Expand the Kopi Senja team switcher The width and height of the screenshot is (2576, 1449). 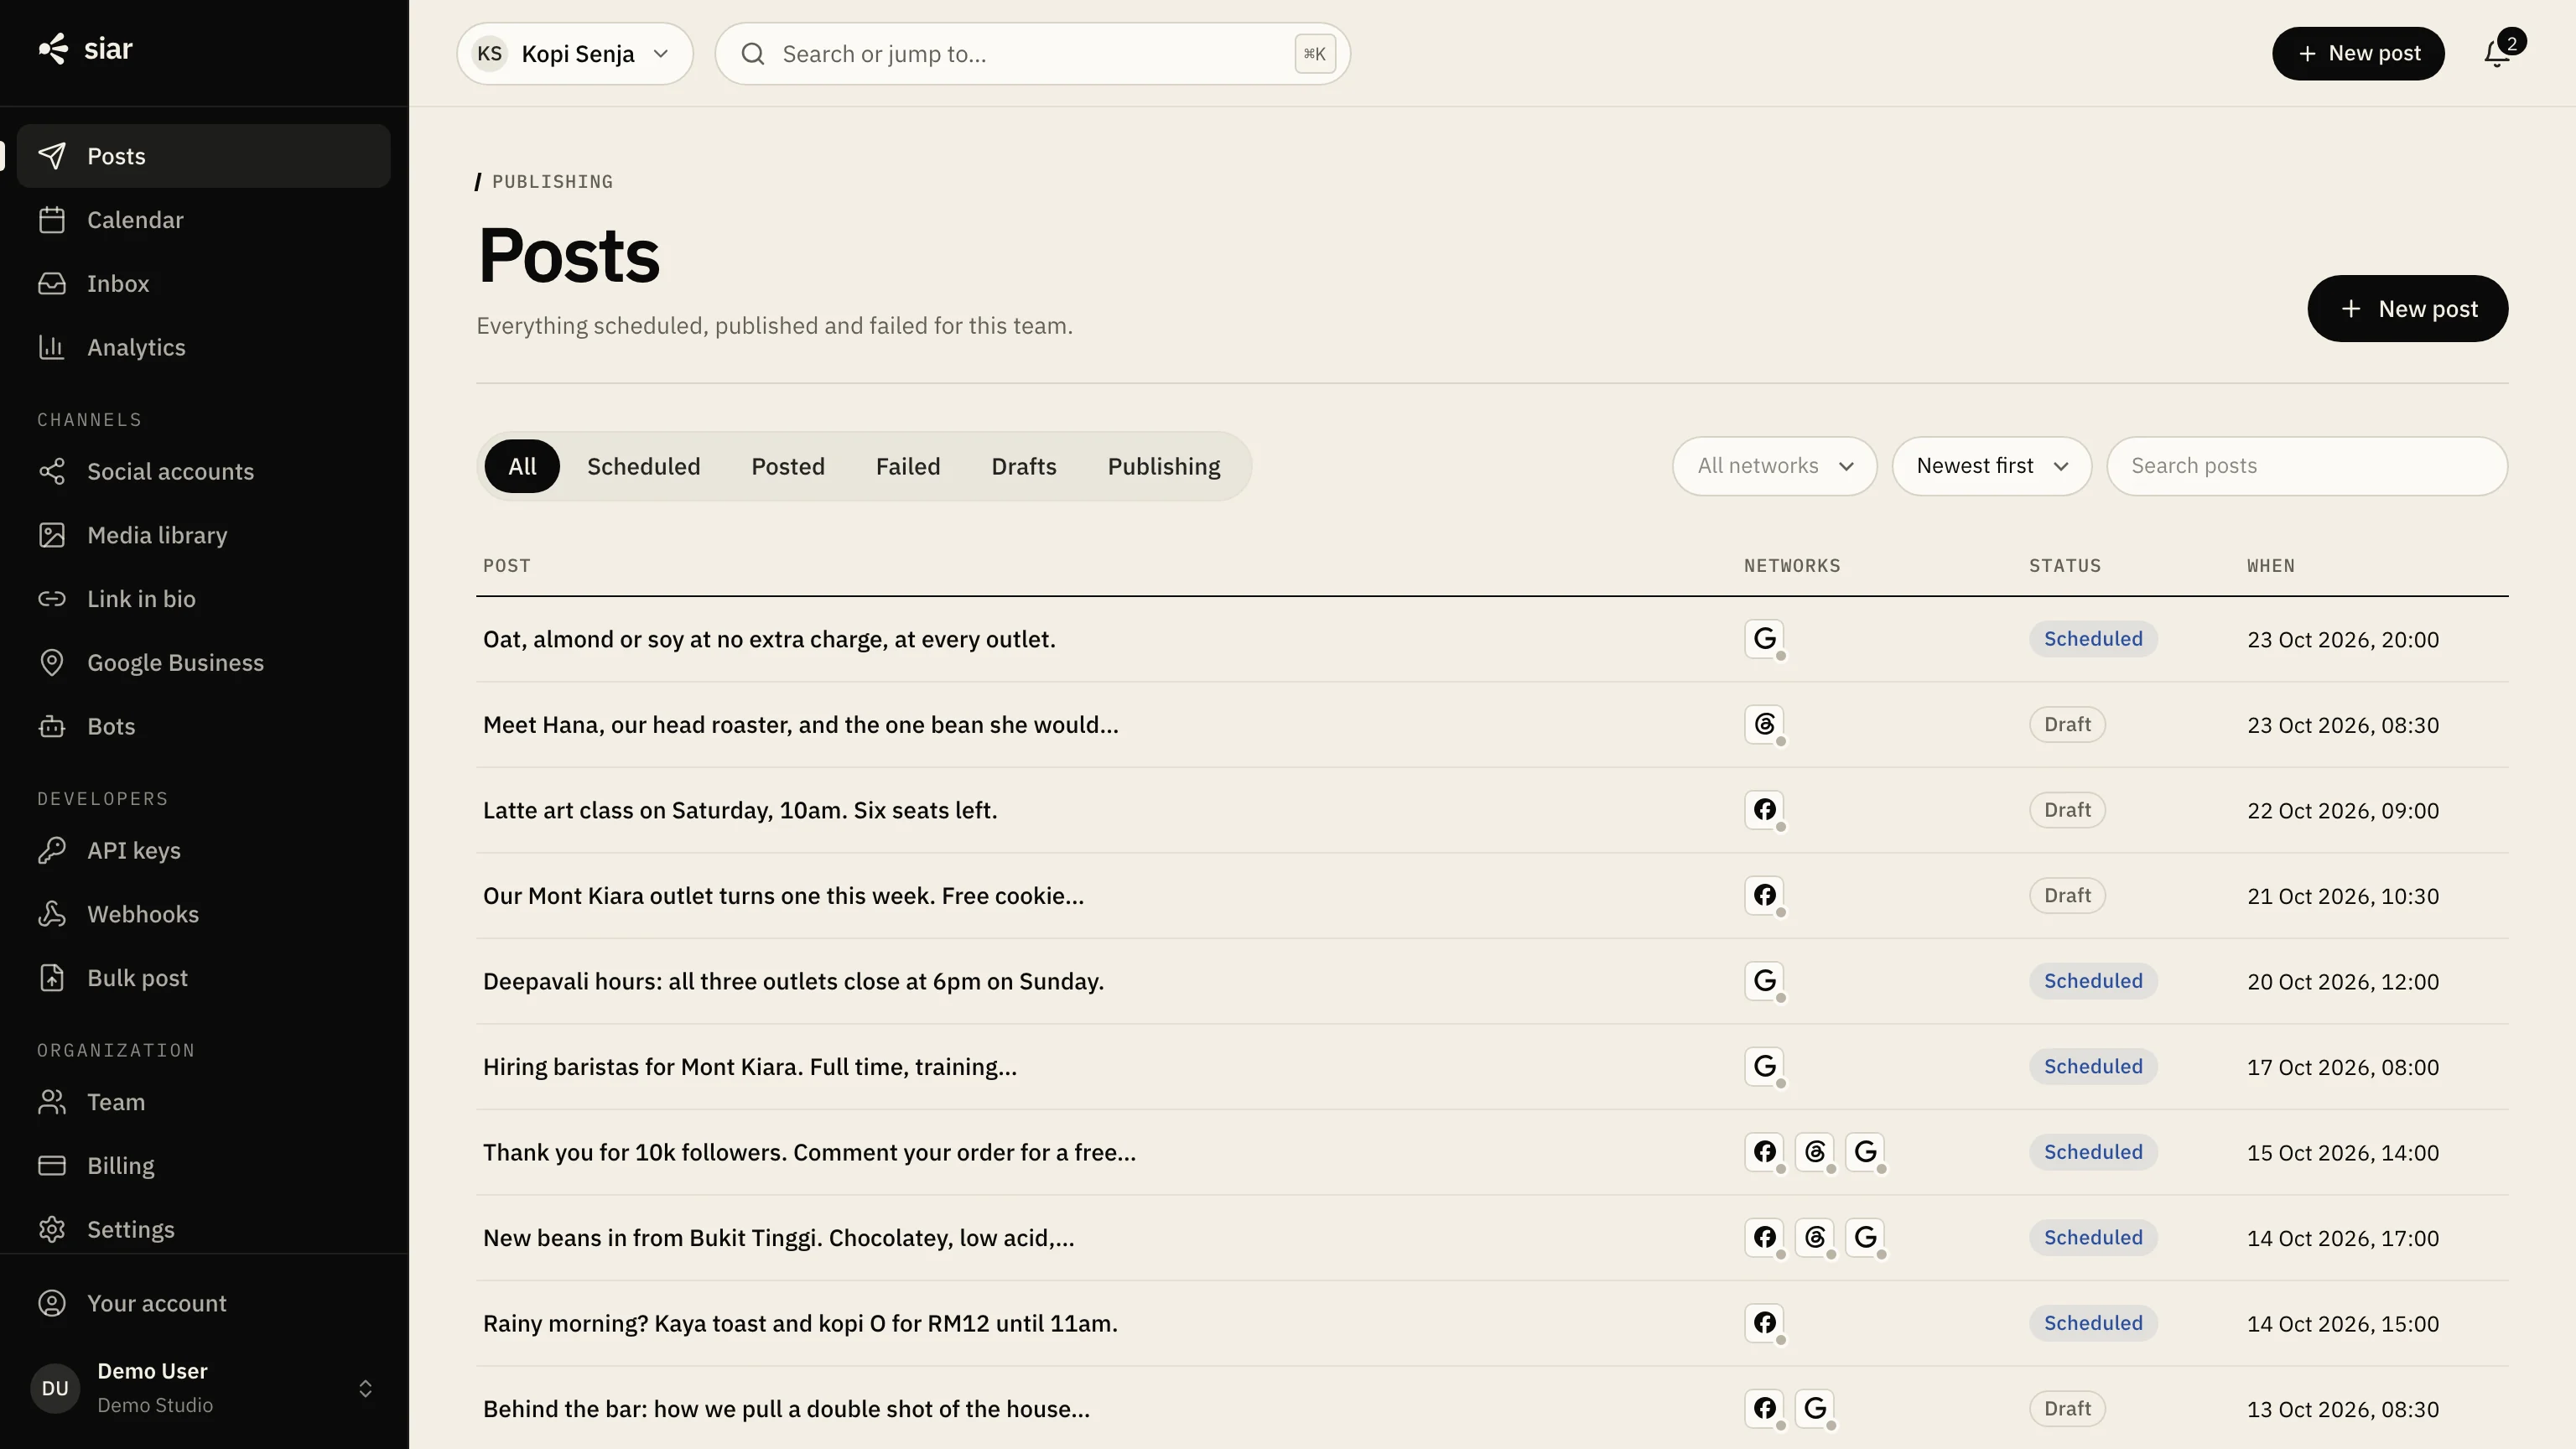(x=575, y=54)
